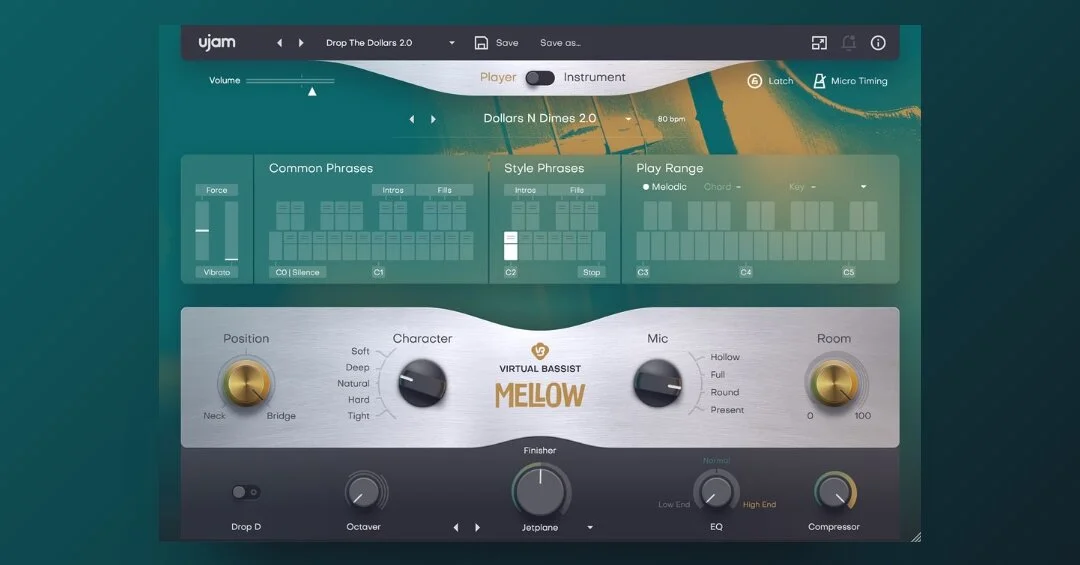The height and width of the screenshot is (565, 1080).
Task: Click the highlighted C2 key in Style Phrases
Action: point(510,246)
